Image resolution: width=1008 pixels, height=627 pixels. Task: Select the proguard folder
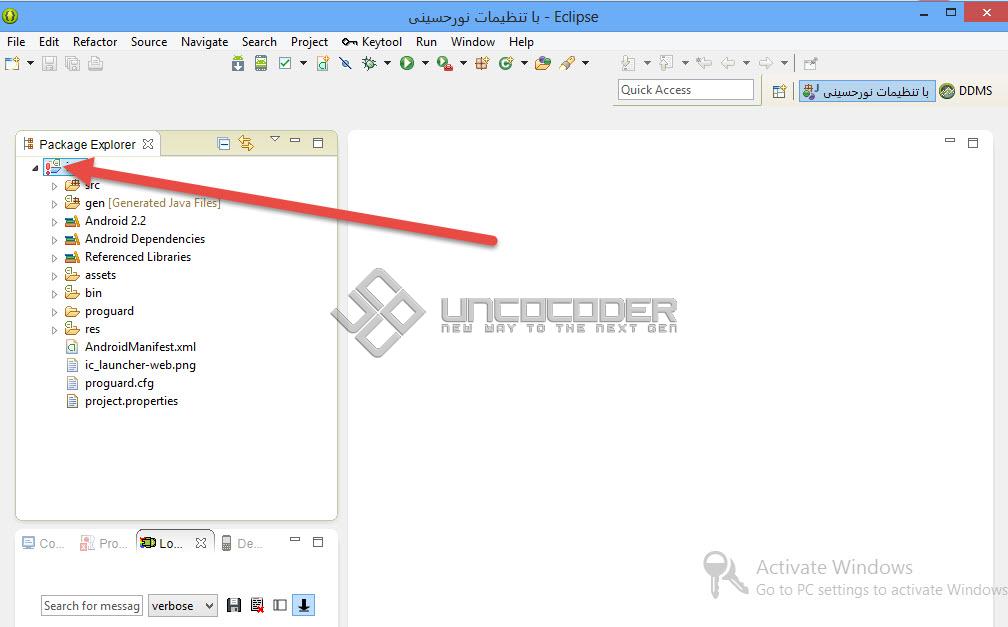point(109,311)
